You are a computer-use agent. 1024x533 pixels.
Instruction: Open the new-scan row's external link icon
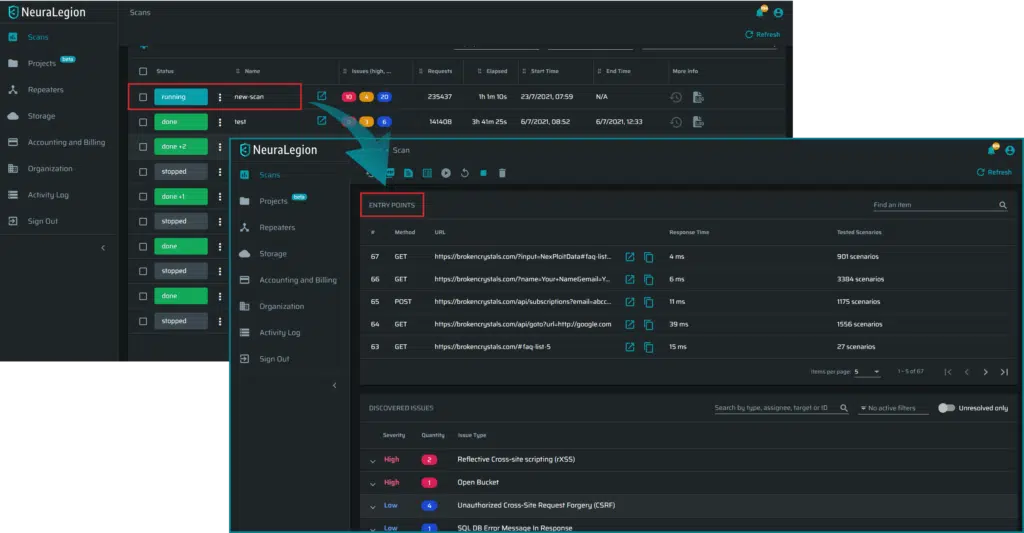(x=321, y=96)
